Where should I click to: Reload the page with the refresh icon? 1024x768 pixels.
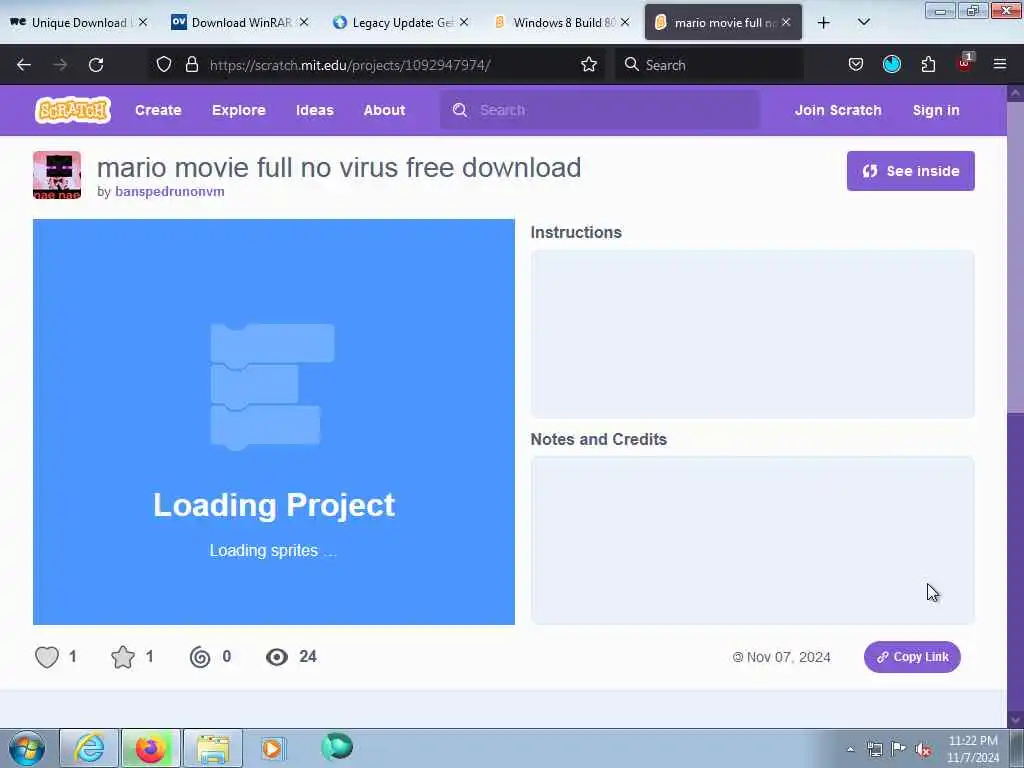pos(96,65)
